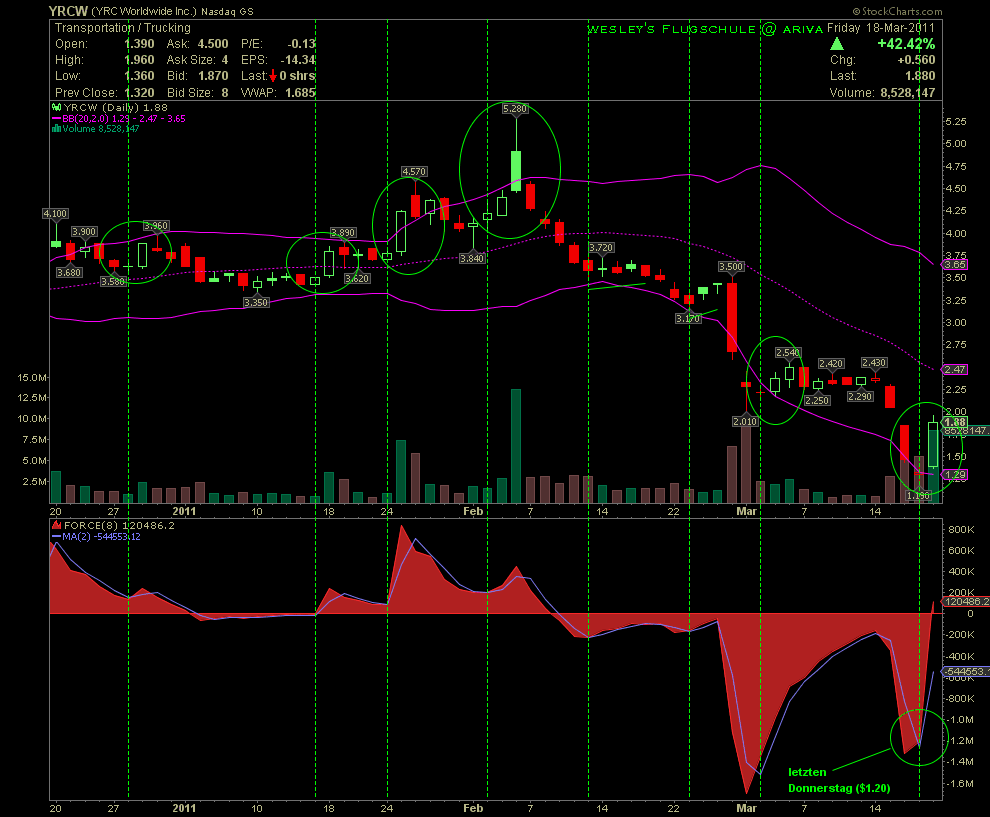Click the 2.010 price low label

point(745,421)
